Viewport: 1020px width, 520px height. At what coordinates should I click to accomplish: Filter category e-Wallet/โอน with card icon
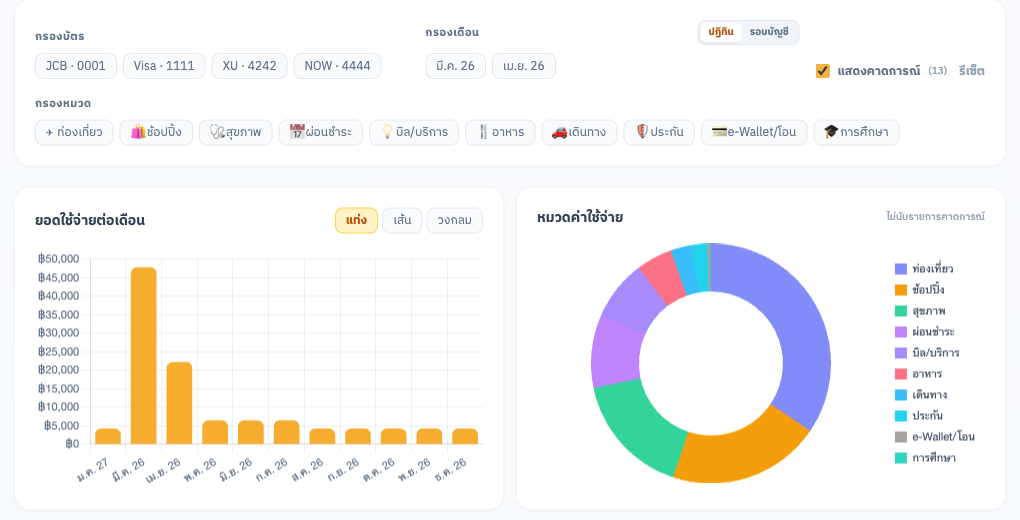click(754, 132)
